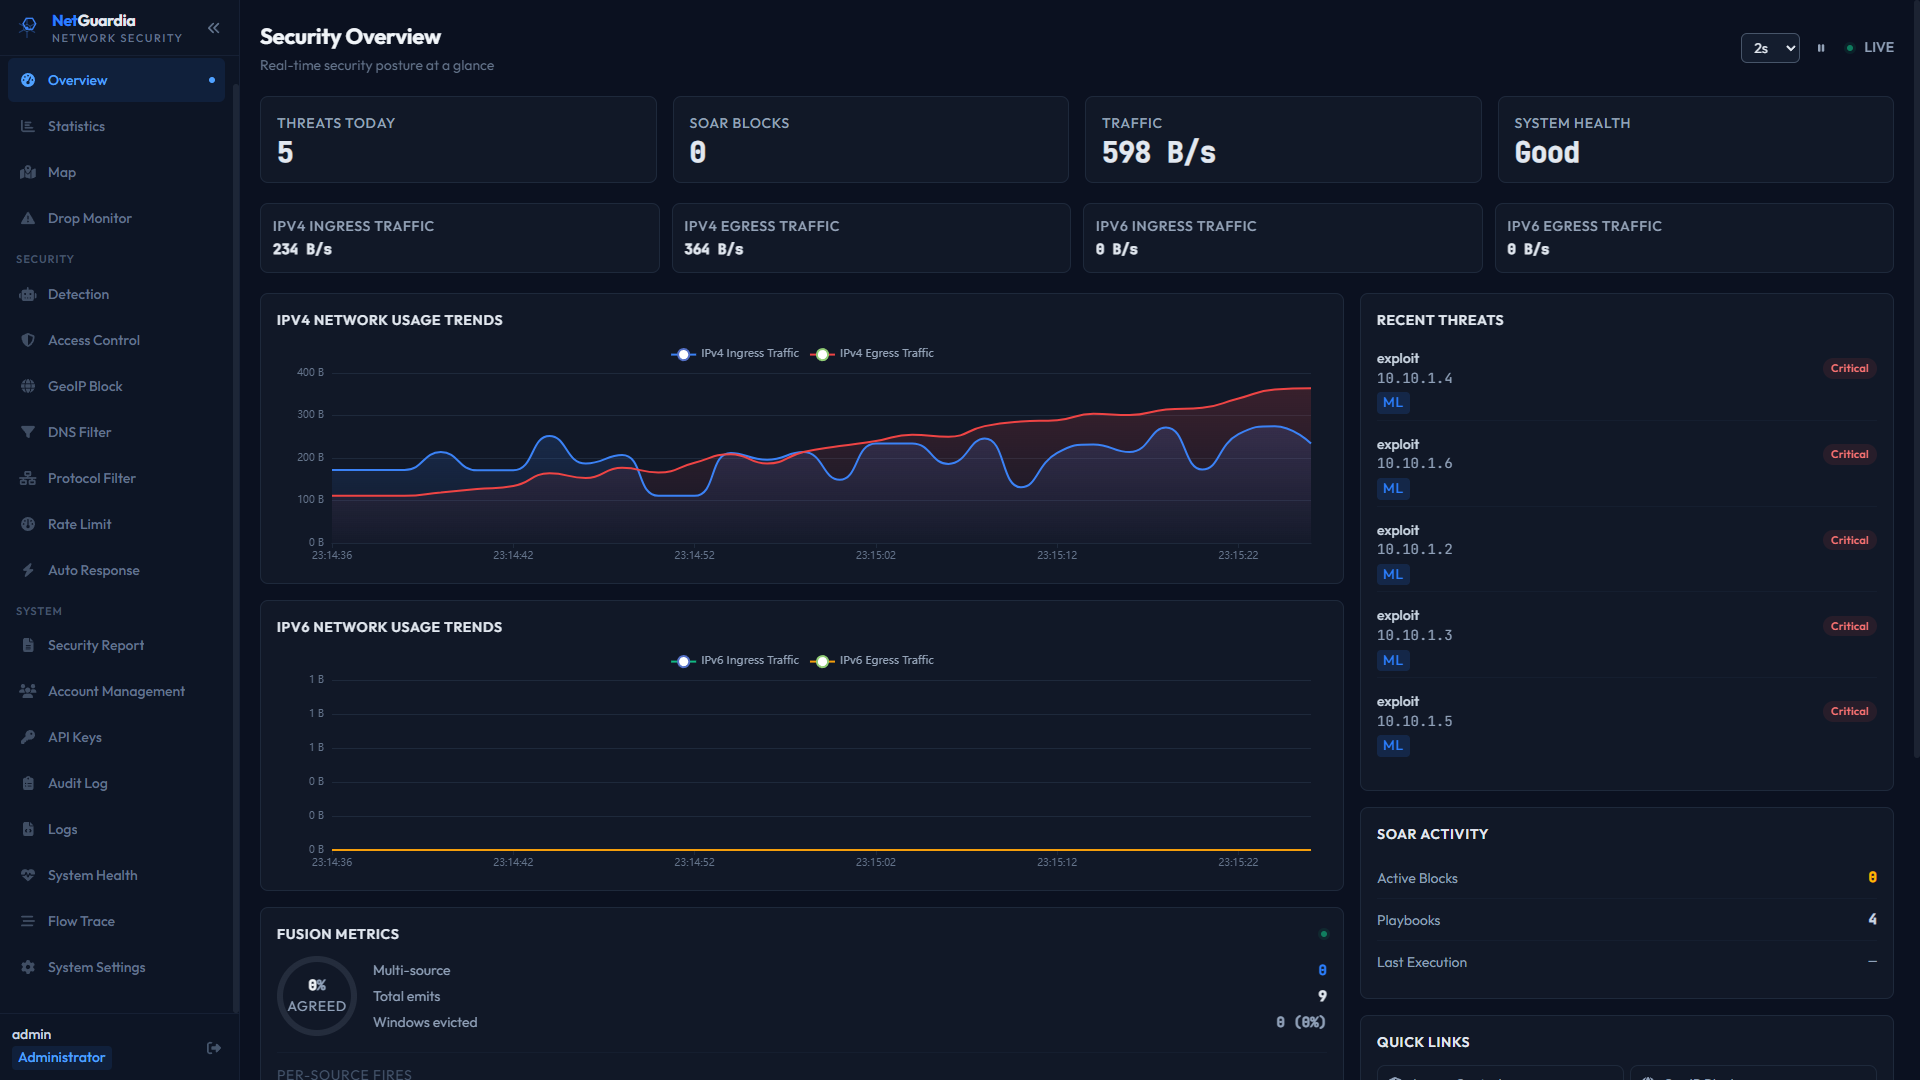Collapse the sidebar with double-chevron icon
The height and width of the screenshot is (1080, 1920).
click(x=213, y=28)
